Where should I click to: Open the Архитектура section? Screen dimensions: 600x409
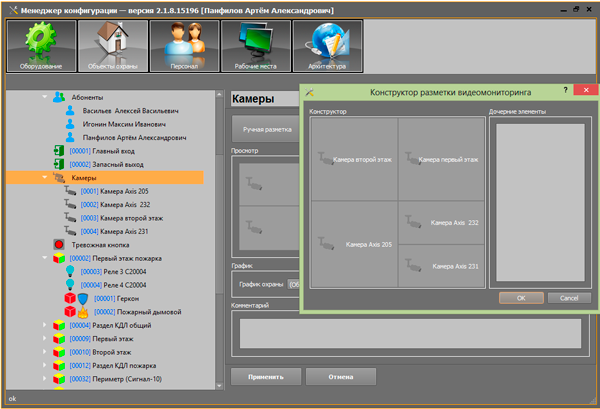(326, 45)
